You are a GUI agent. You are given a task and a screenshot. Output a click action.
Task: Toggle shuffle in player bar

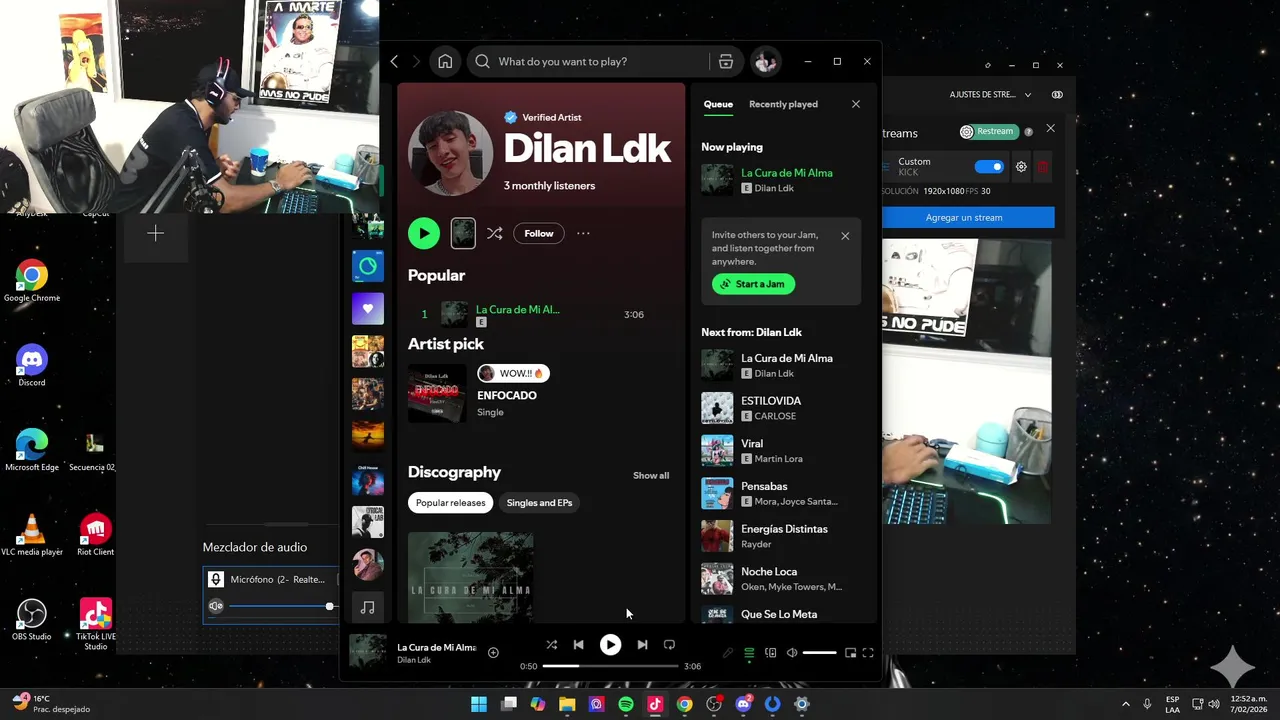click(551, 645)
